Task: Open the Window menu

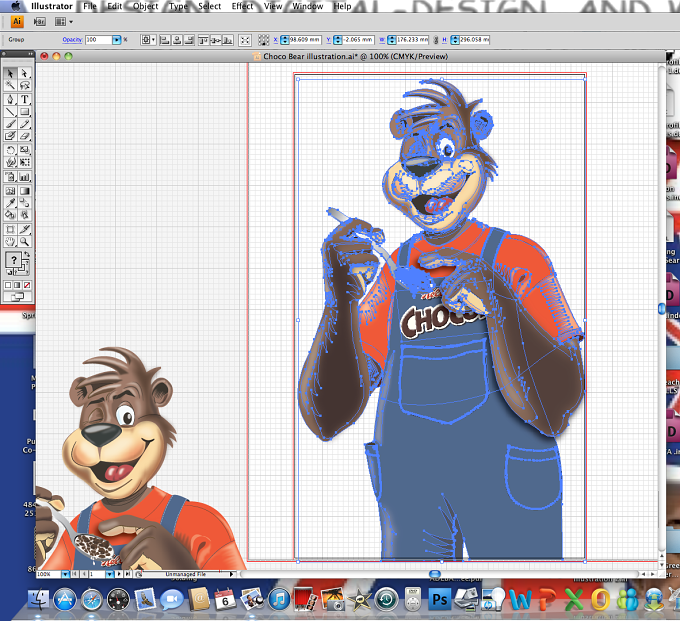Action: pos(307,6)
